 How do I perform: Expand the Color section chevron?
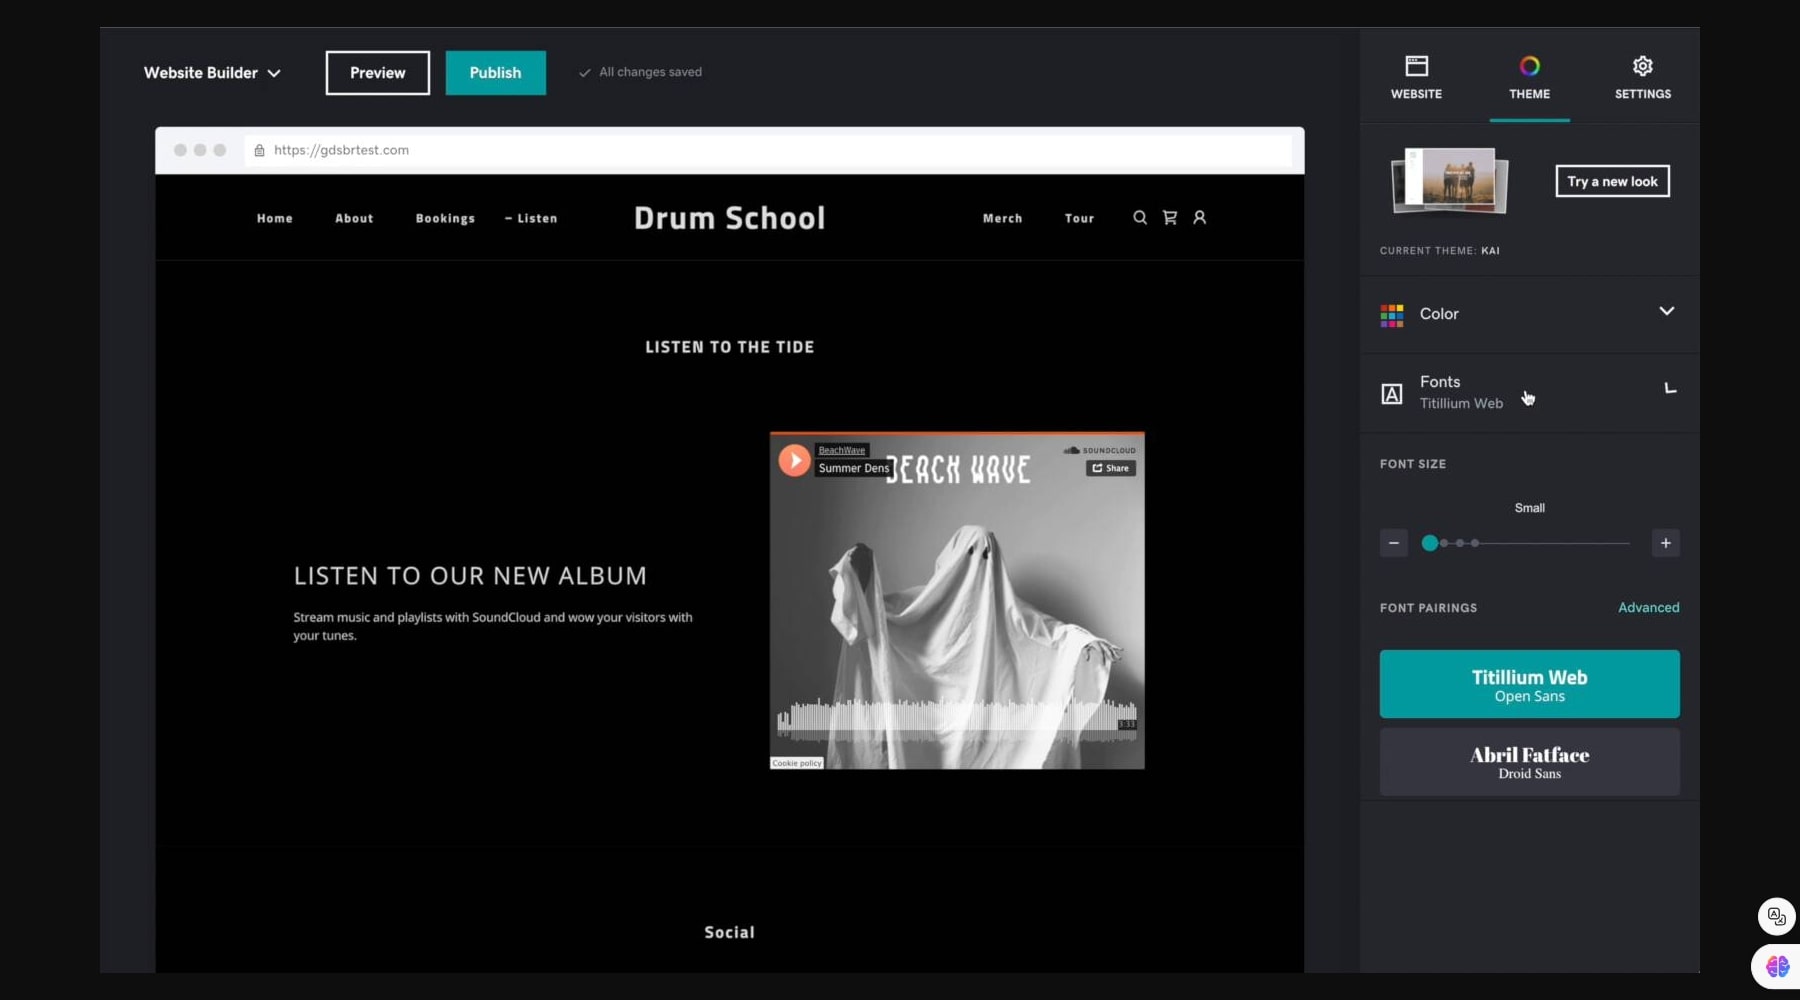(x=1666, y=312)
